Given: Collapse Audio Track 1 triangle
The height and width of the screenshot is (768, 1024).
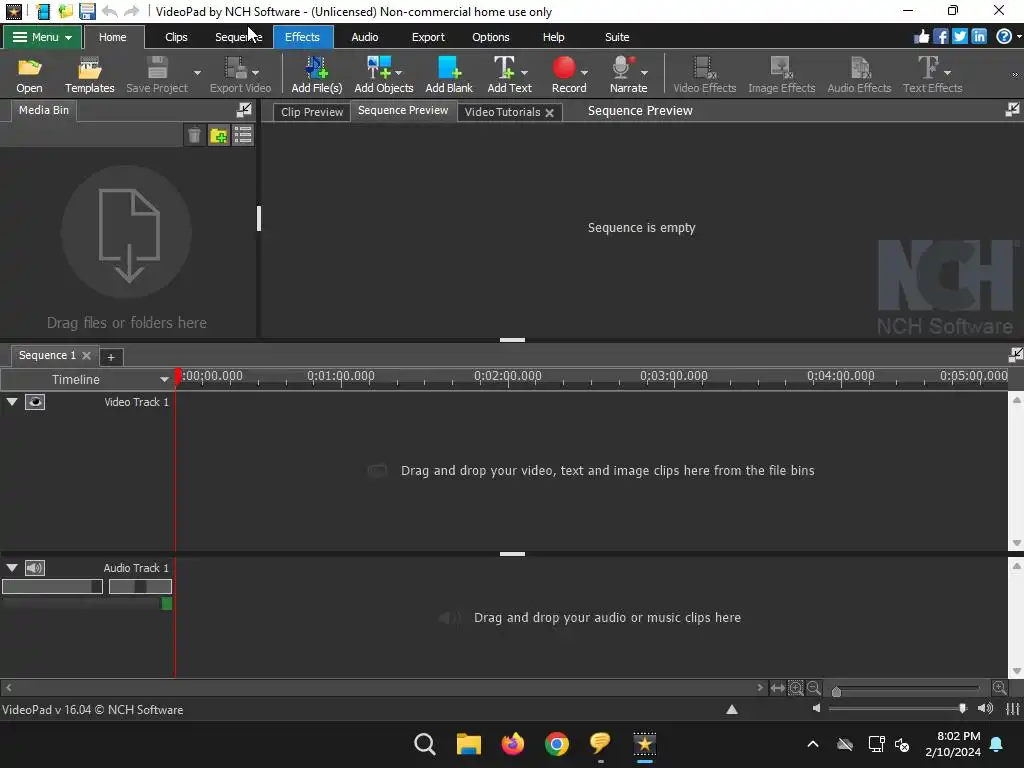Looking at the screenshot, I should pos(12,568).
